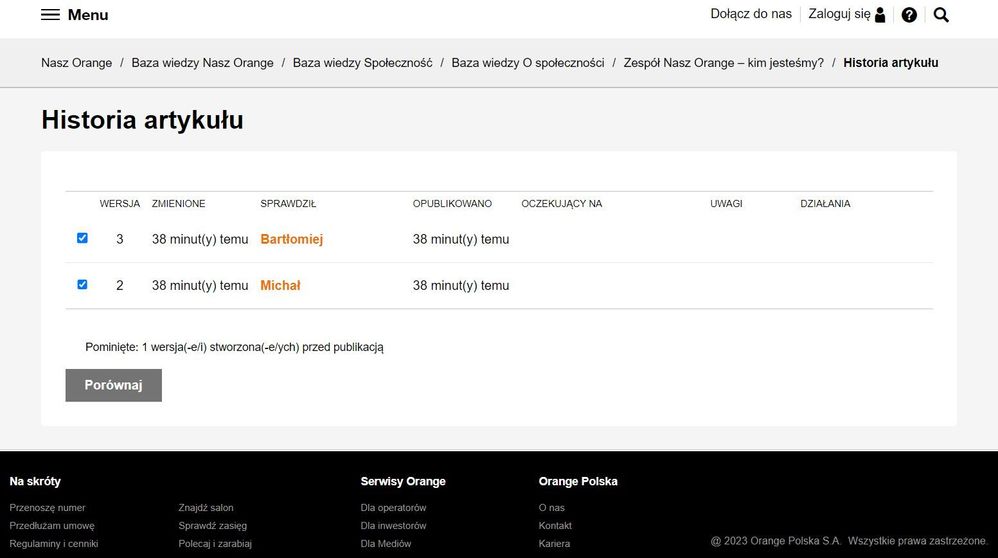Open Bartłomiej's profile link
998x558 pixels.
[x=291, y=239]
